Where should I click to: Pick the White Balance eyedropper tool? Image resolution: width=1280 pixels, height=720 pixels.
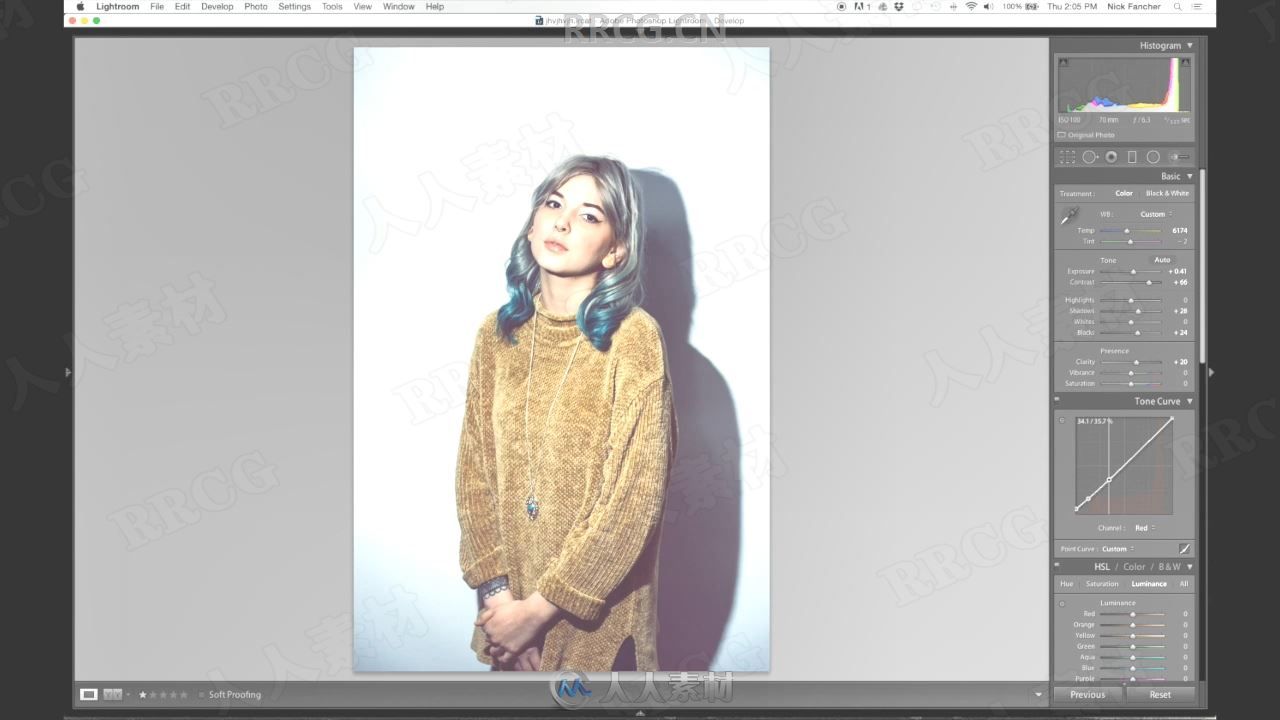(x=1069, y=216)
